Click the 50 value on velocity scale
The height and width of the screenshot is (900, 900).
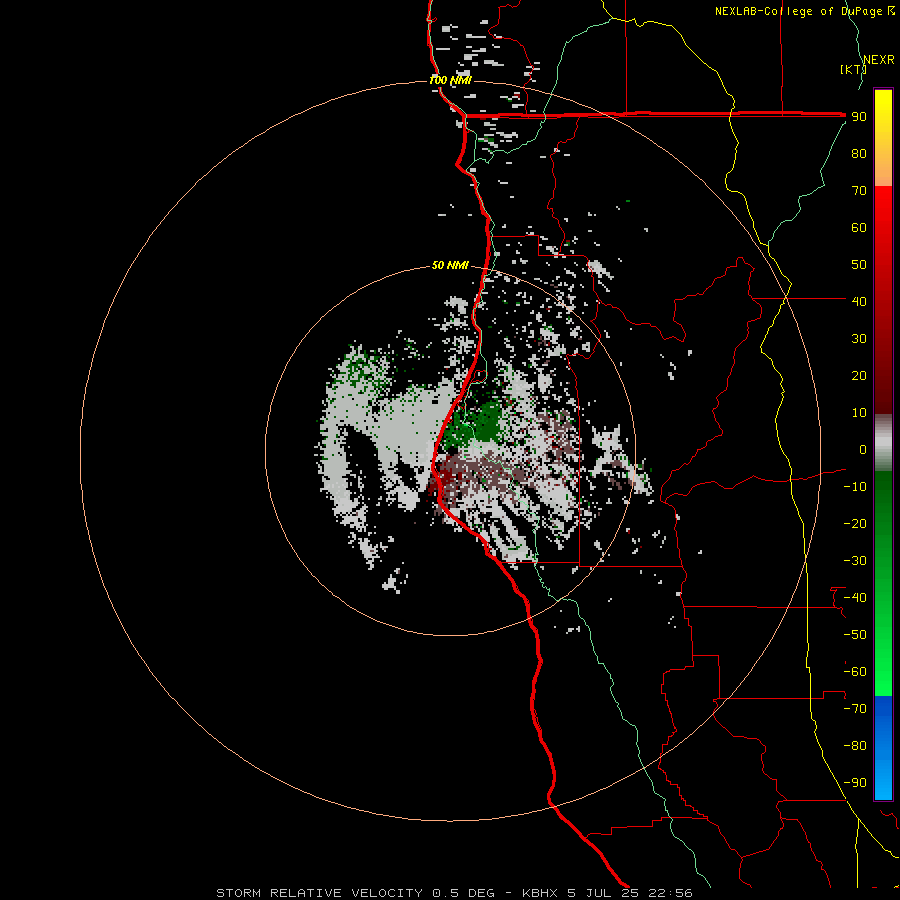(859, 265)
